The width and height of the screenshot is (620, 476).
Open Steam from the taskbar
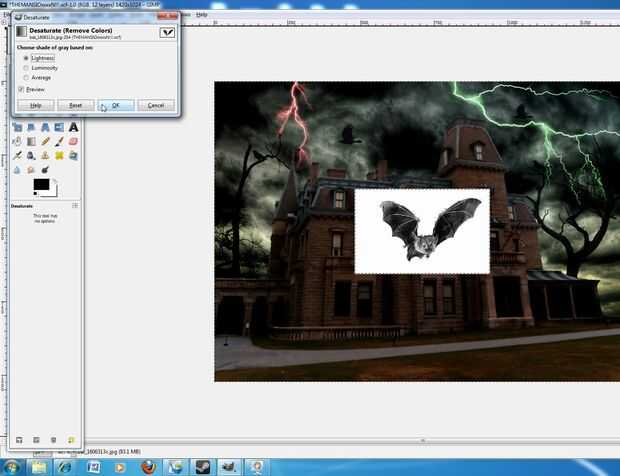202,467
